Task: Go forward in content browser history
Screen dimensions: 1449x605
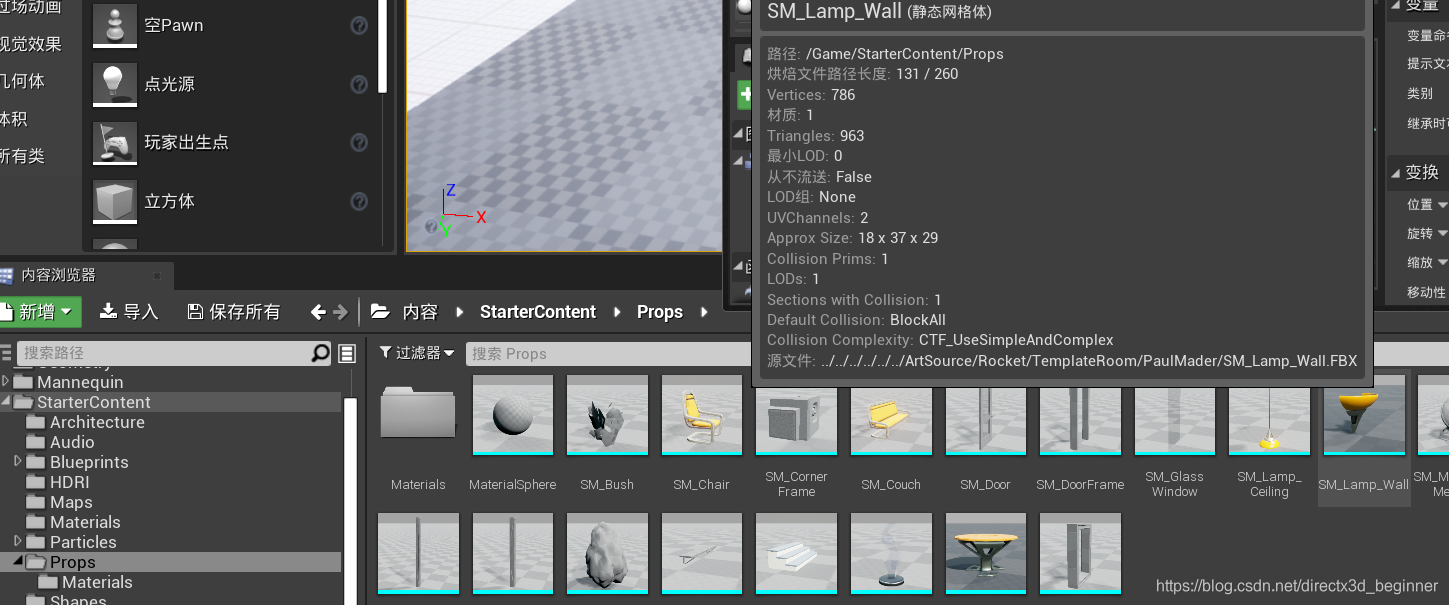Action: pos(340,312)
